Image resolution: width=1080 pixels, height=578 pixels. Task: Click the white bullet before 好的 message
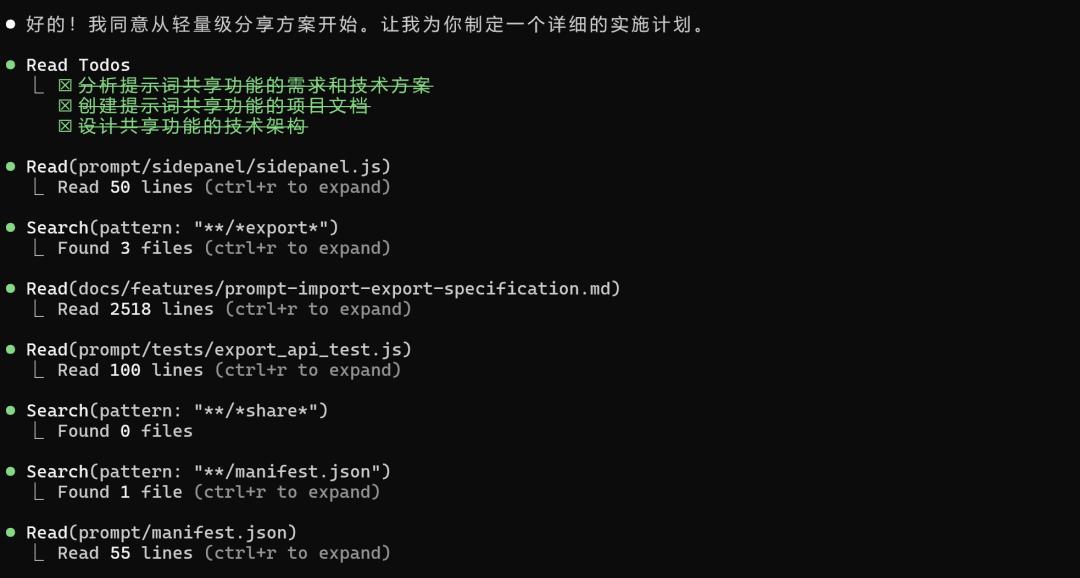point(10,25)
